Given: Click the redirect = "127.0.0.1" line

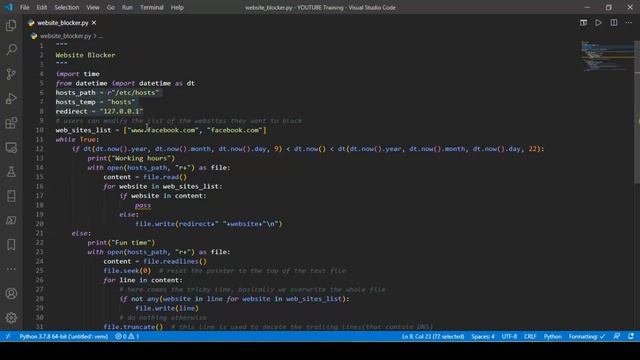Looking at the screenshot, I should (99, 111).
